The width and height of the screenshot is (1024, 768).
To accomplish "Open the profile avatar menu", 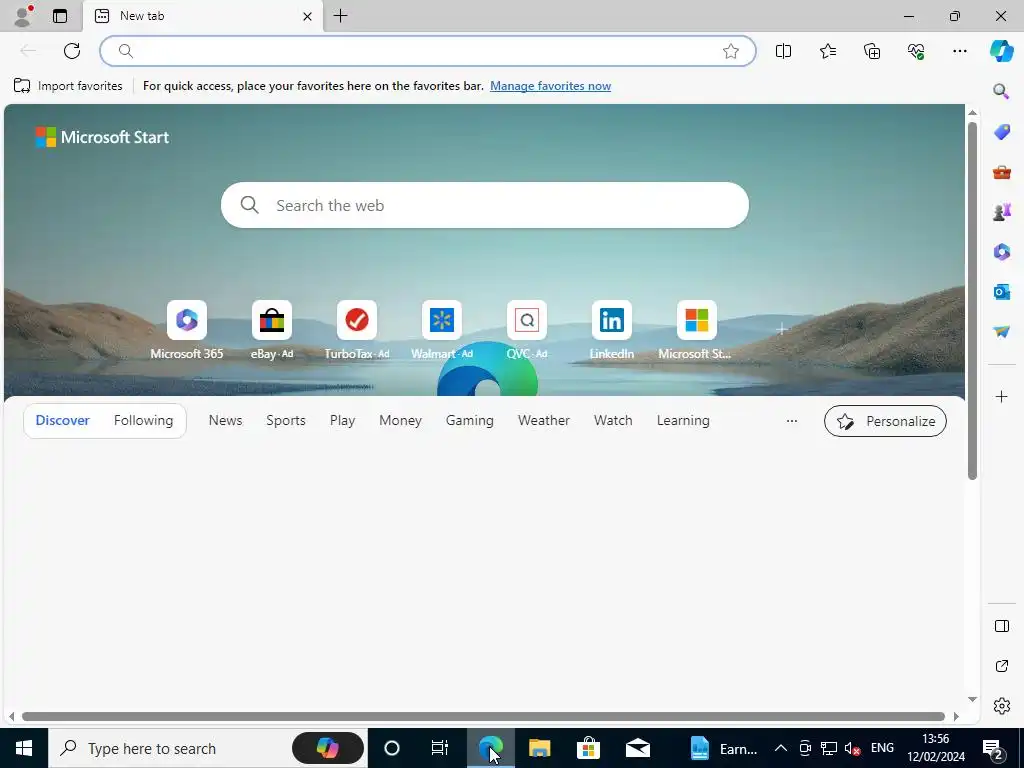I will pos(24,16).
